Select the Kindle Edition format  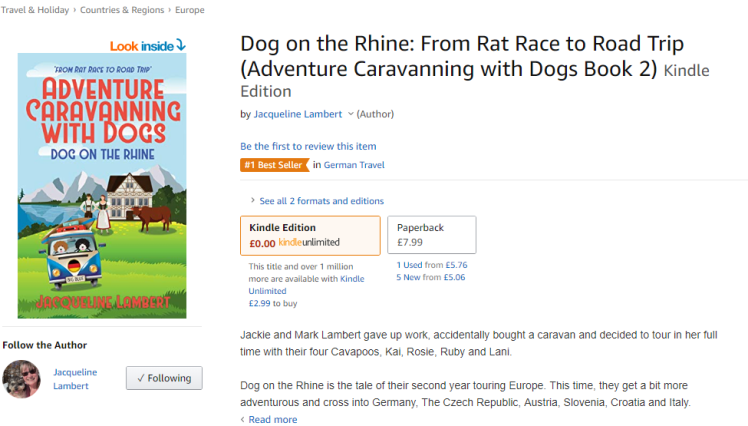tap(310, 235)
